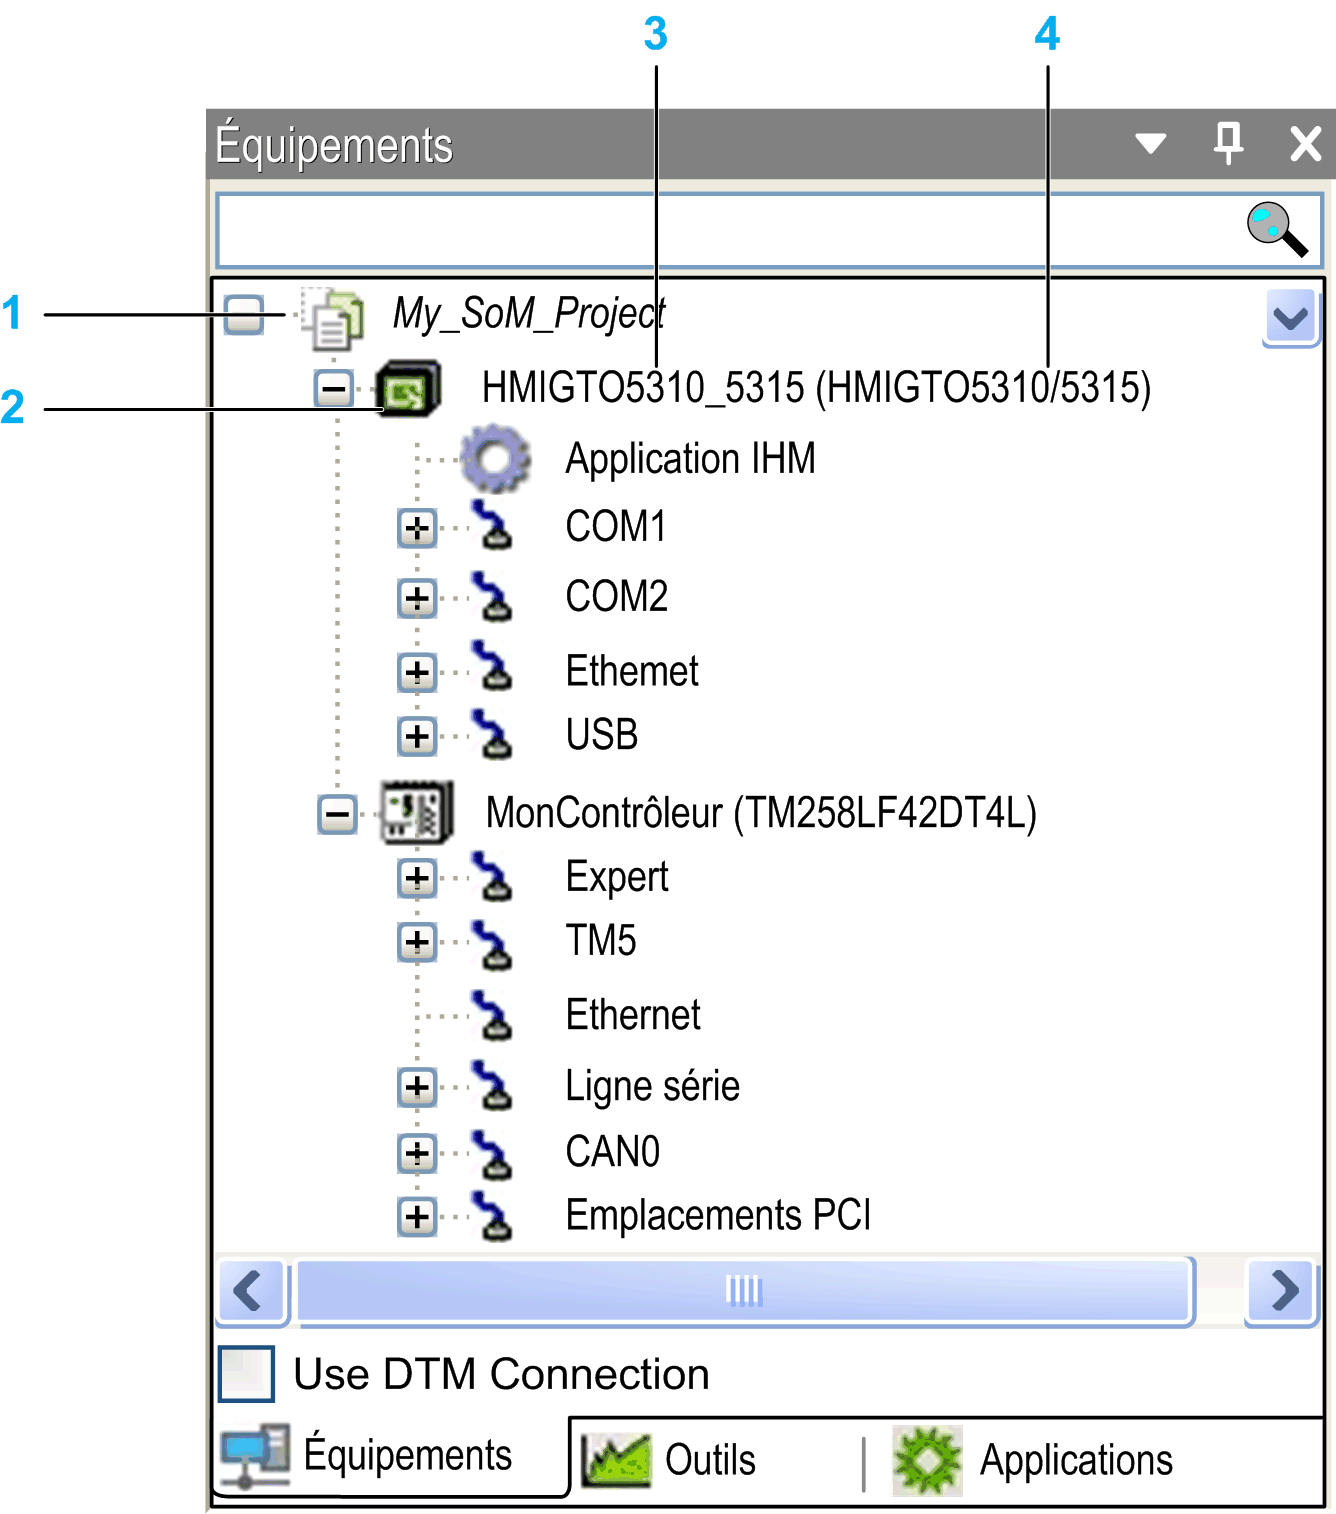
Task: Select the HMIGTO5310_5315 (HMIGTO5310/5315) row
Action: (816, 388)
